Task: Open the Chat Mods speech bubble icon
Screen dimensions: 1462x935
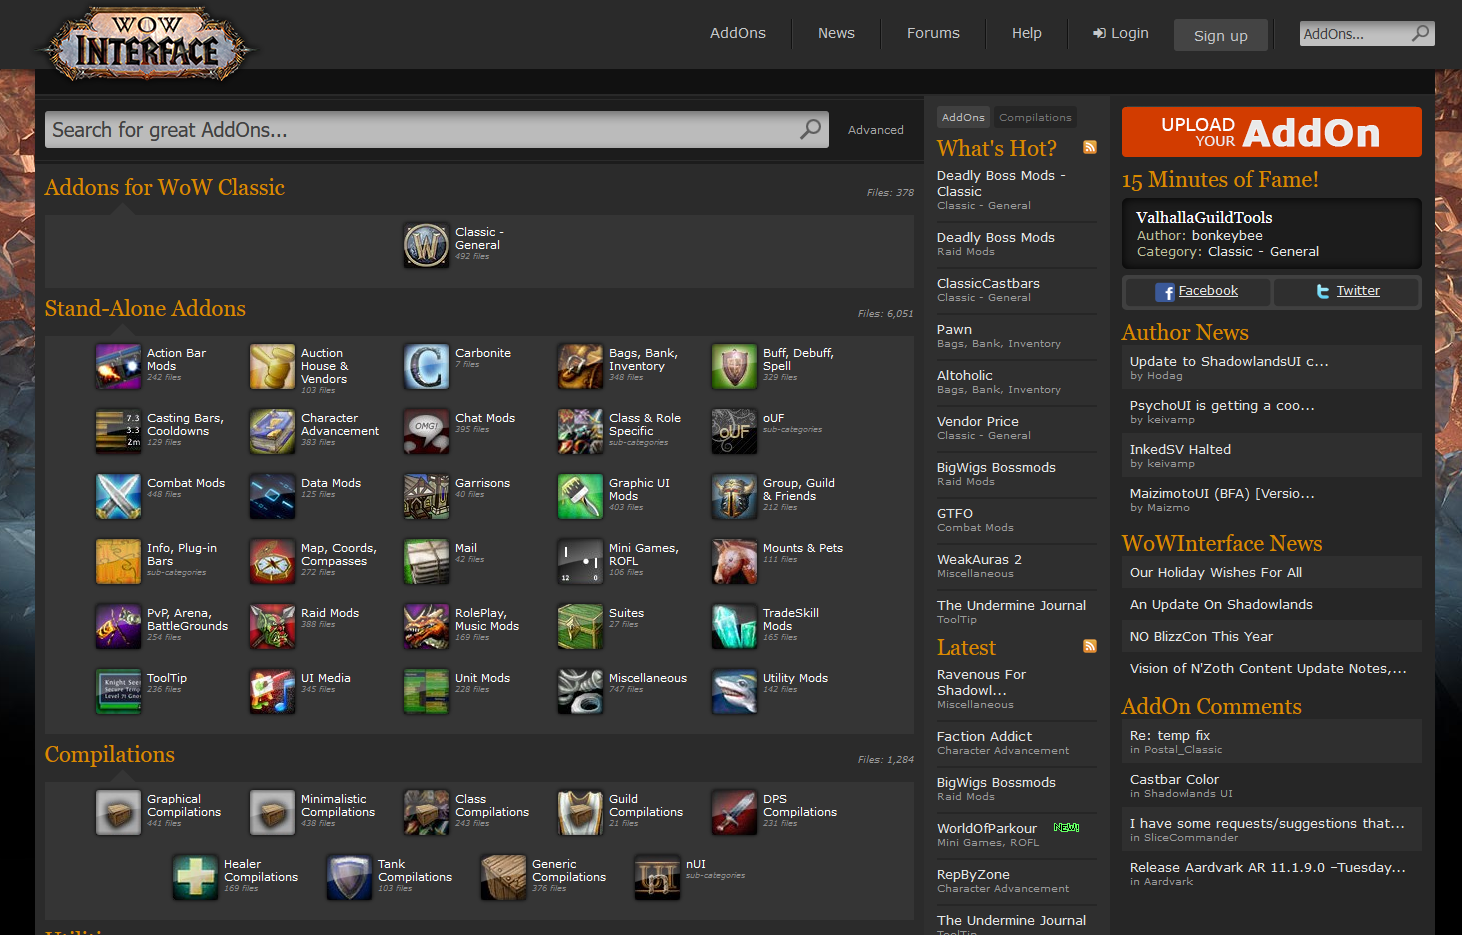Action: click(x=426, y=431)
